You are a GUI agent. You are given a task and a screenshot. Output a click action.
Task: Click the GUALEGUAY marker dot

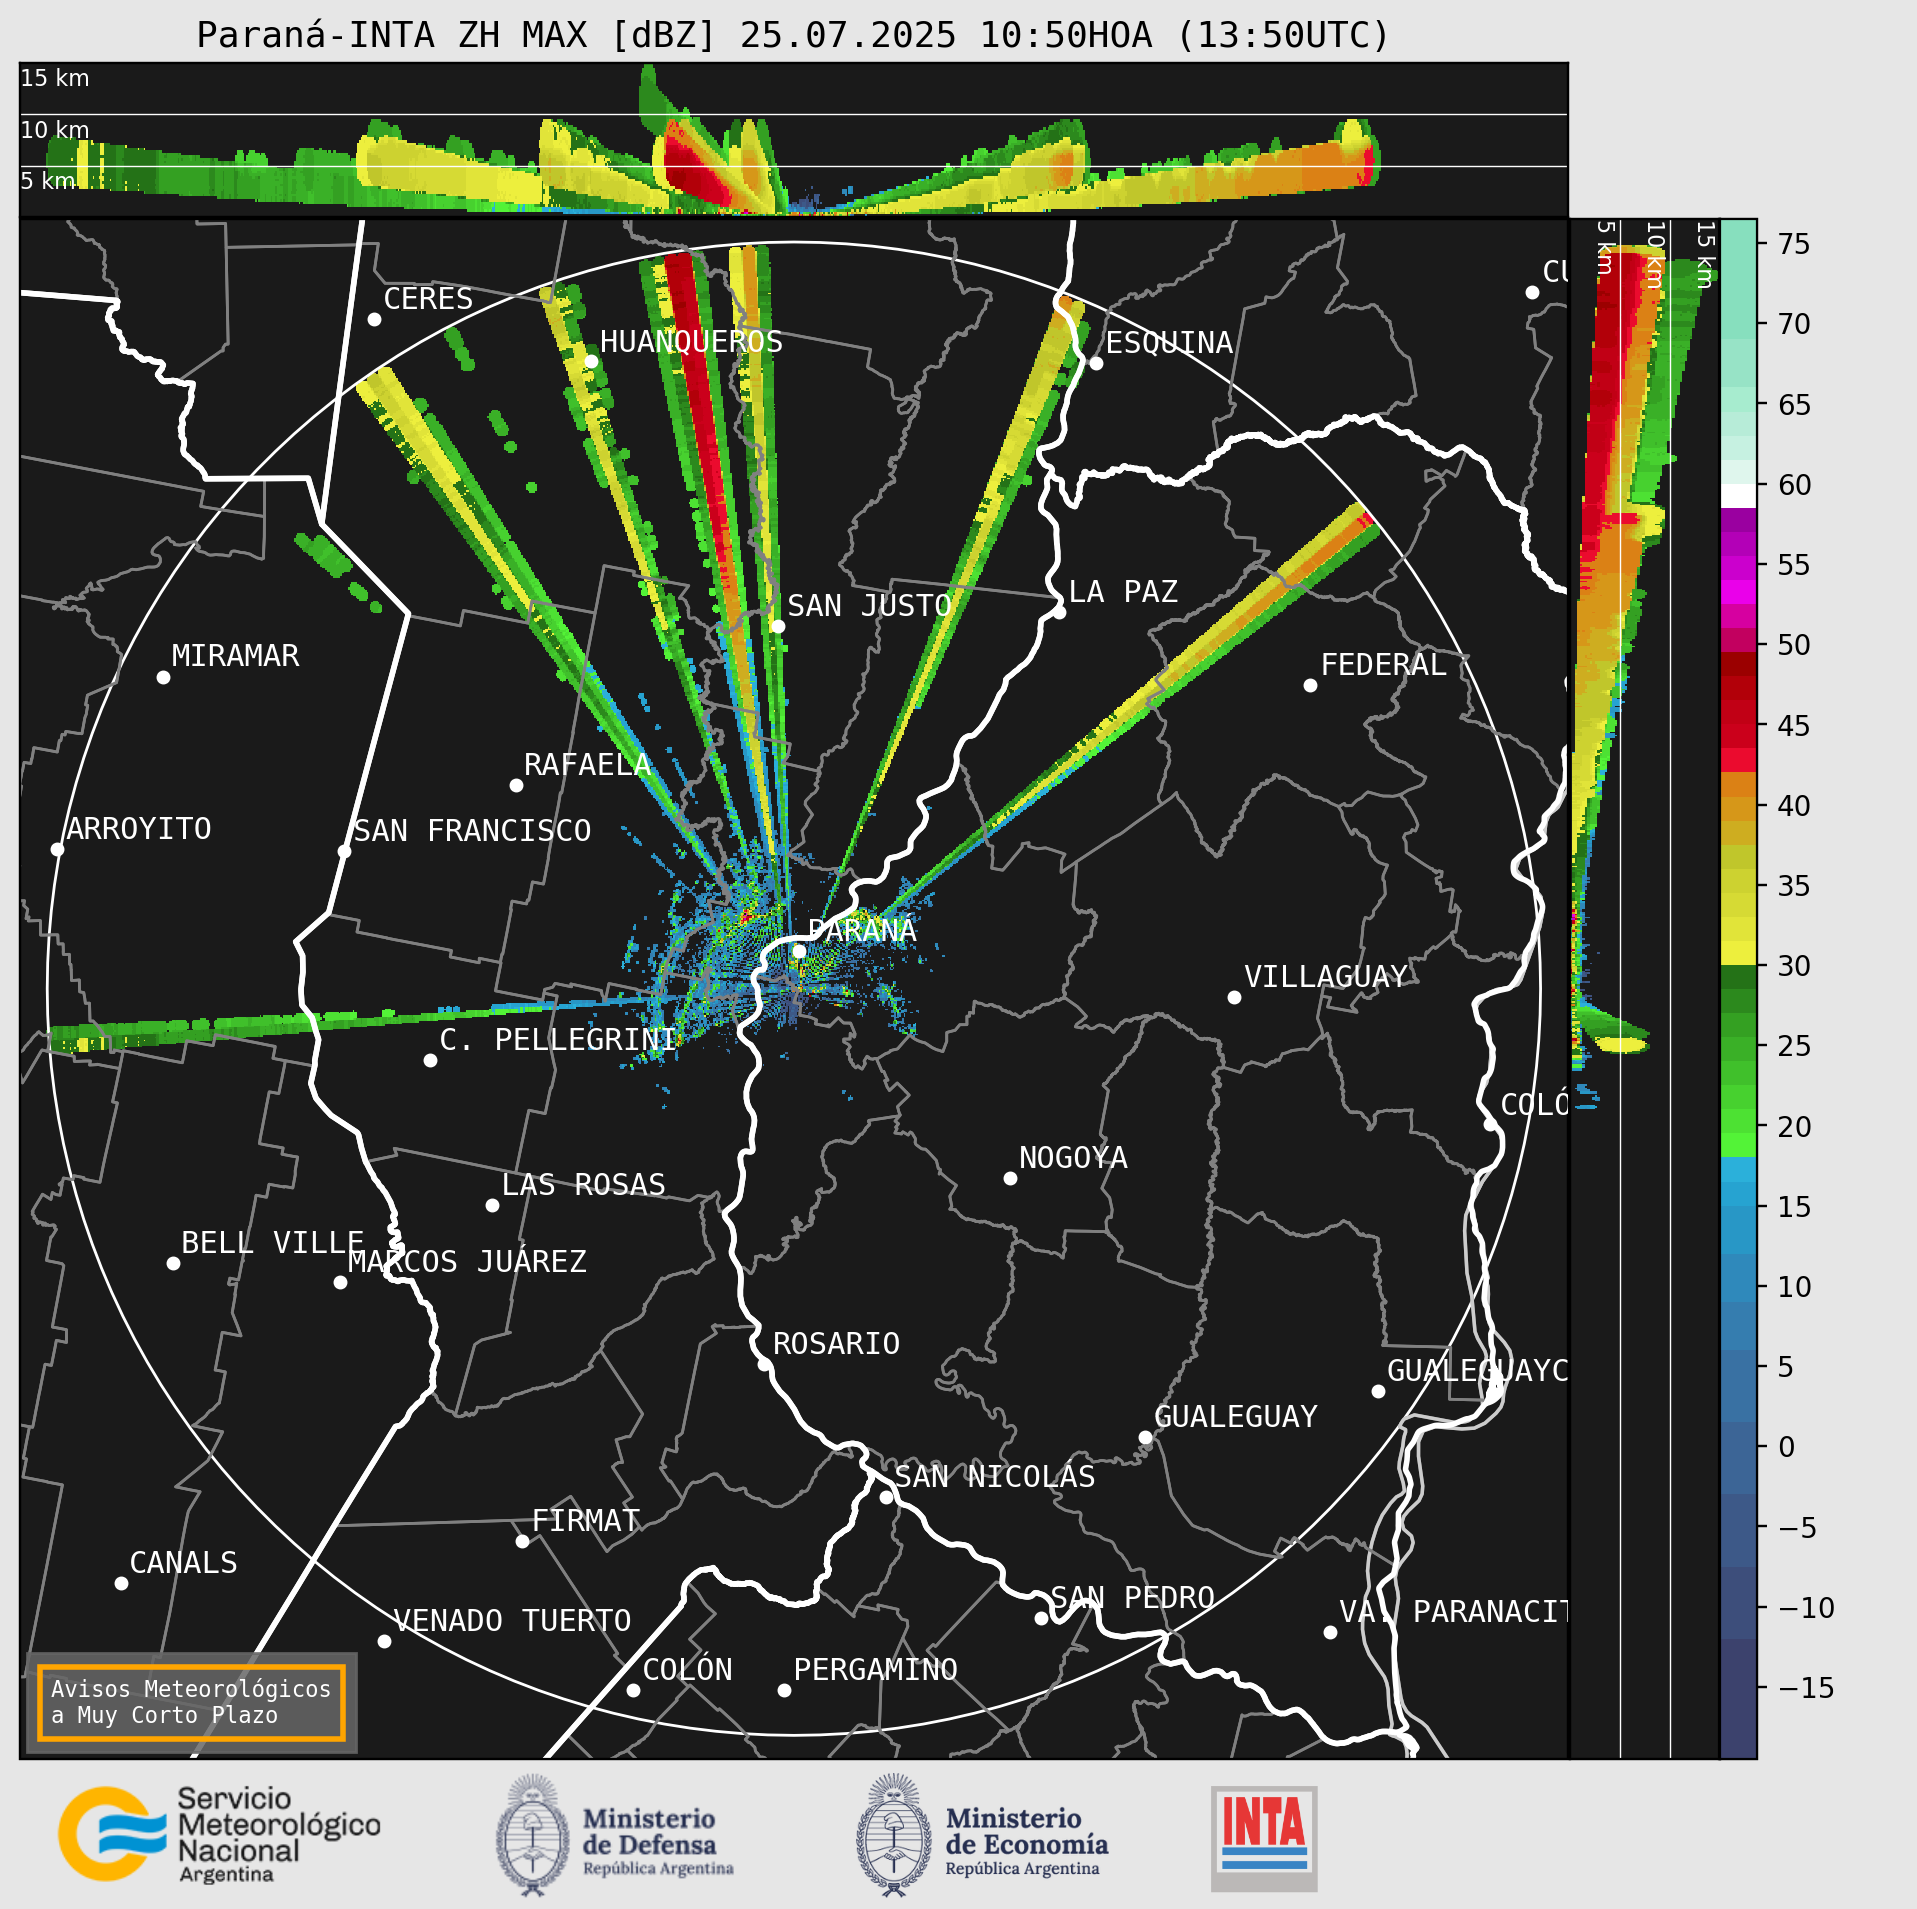pos(1145,1437)
